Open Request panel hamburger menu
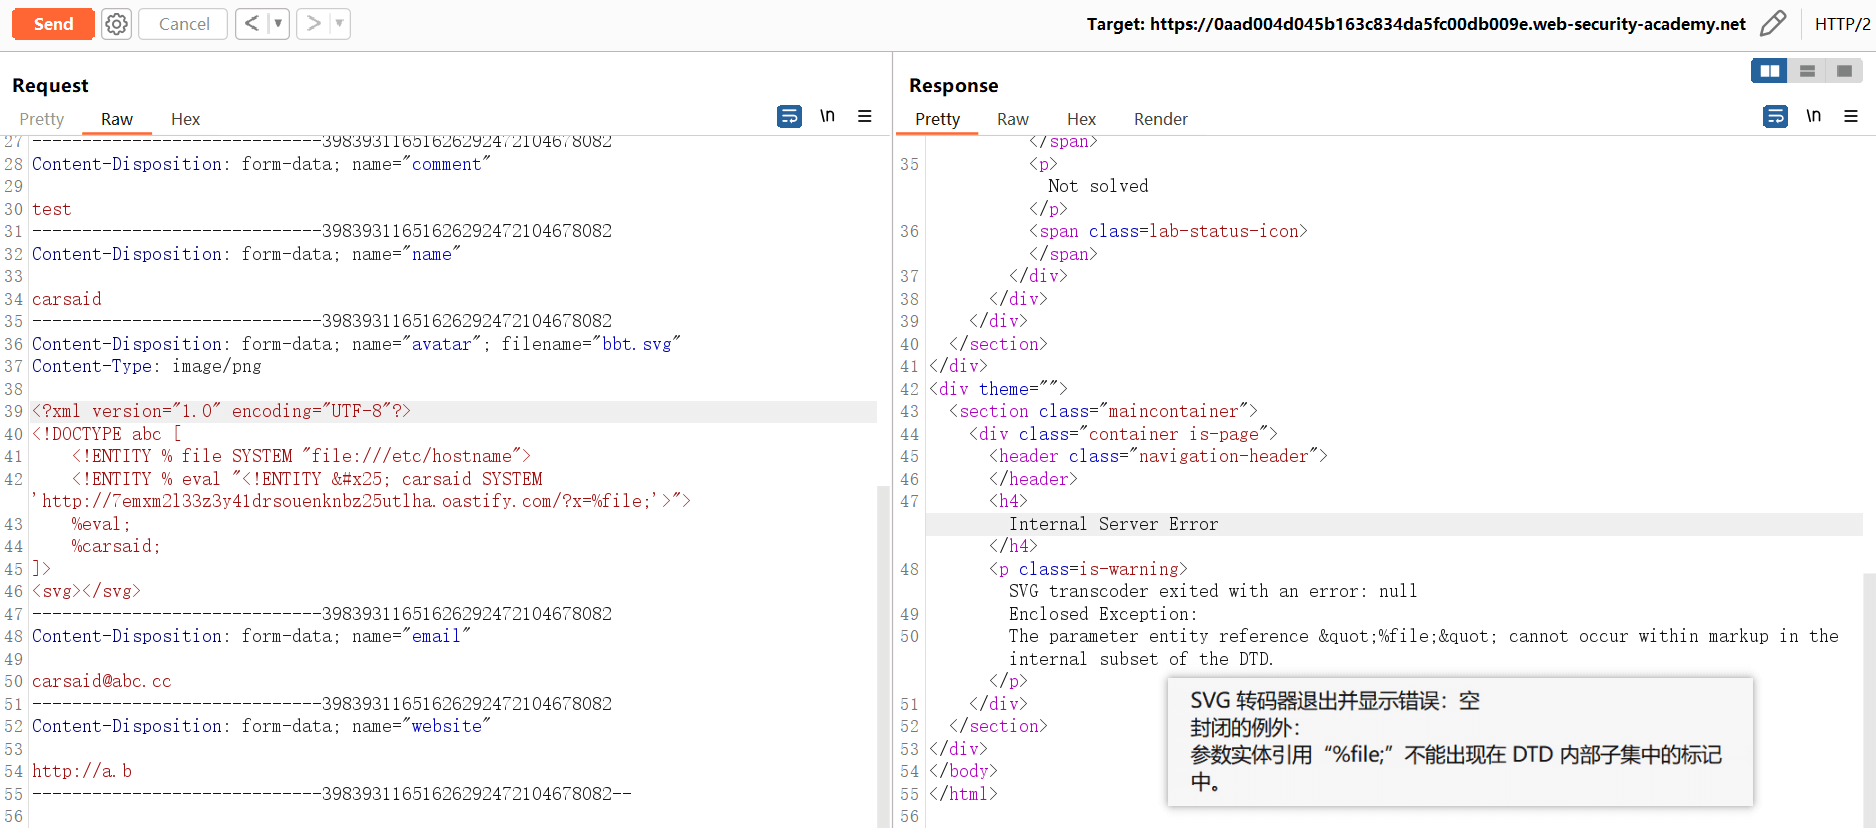 pos(865,116)
